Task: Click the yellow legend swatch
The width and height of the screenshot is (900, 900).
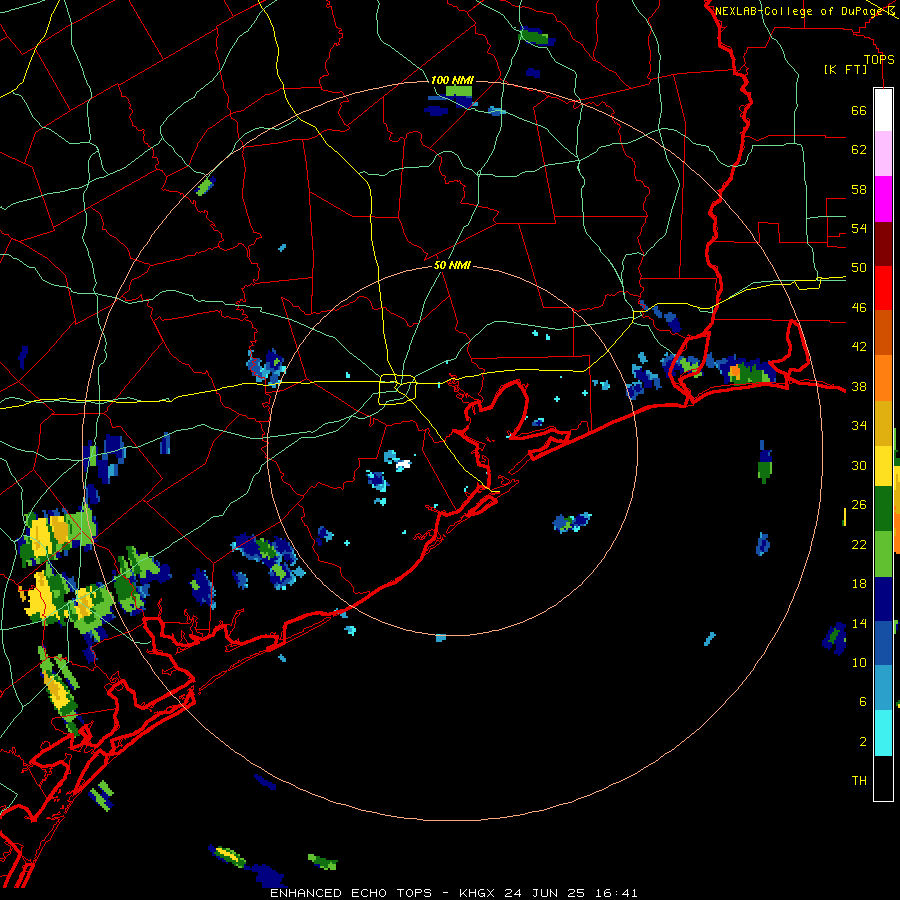Action: [883, 466]
